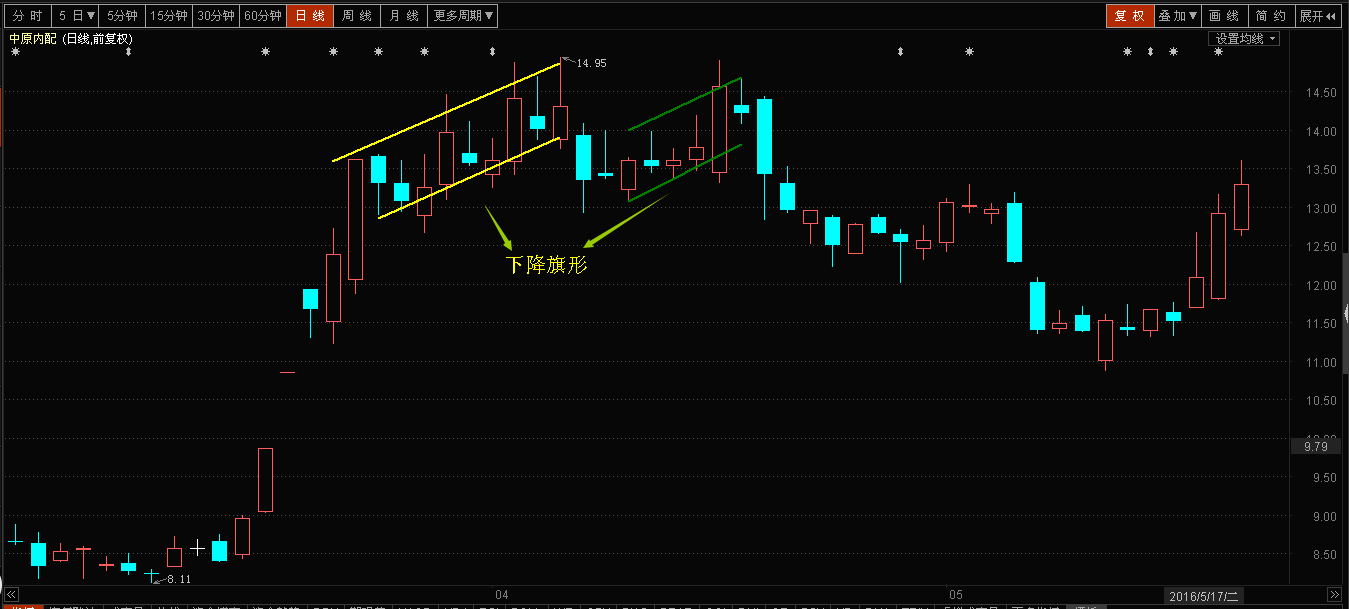Click the 04 month label on time axis
The image size is (1349, 609).
tap(502, 595)
